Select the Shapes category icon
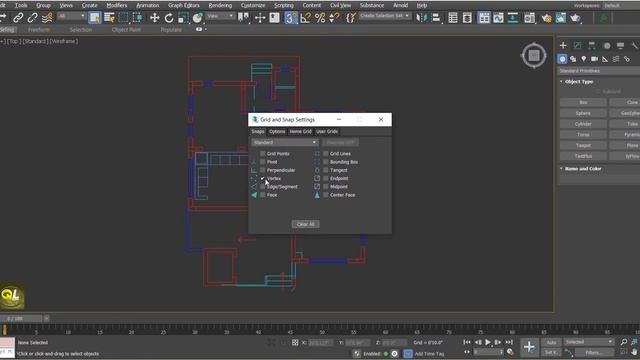Viewport: 640px width, 360px height. pos(573,59)
